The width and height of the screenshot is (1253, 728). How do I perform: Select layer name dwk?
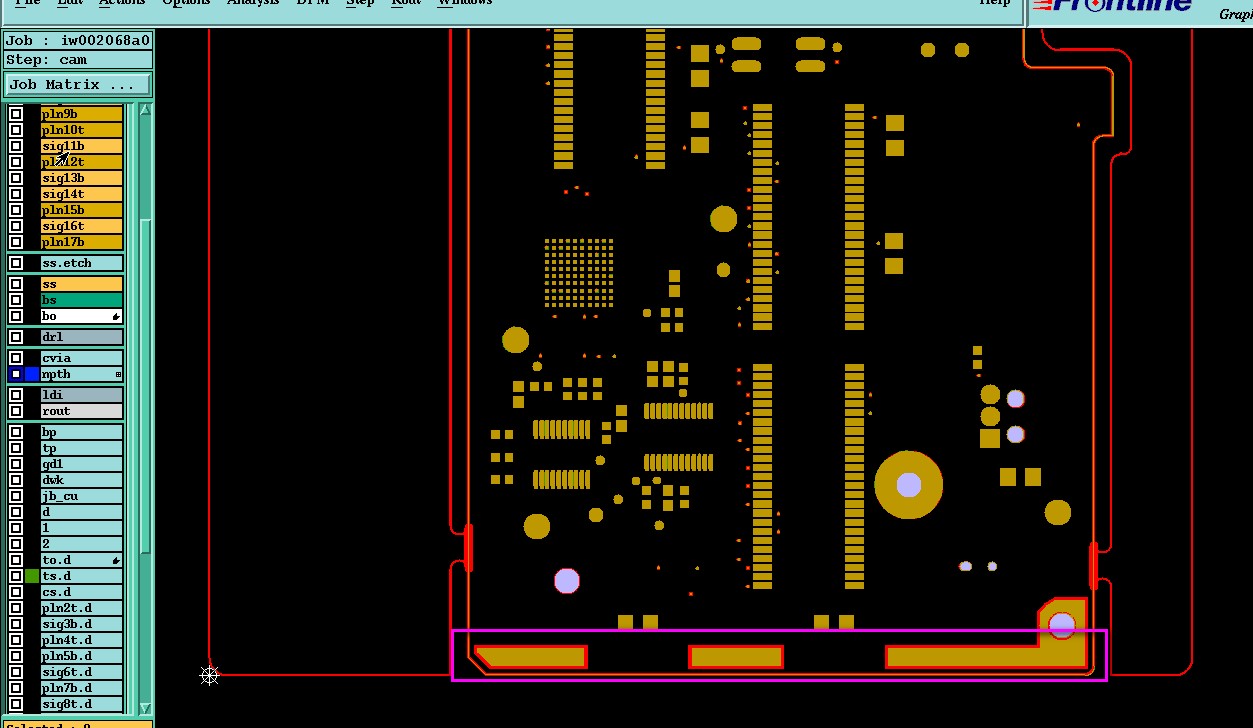pyautogui.click(x=81, y=480)
